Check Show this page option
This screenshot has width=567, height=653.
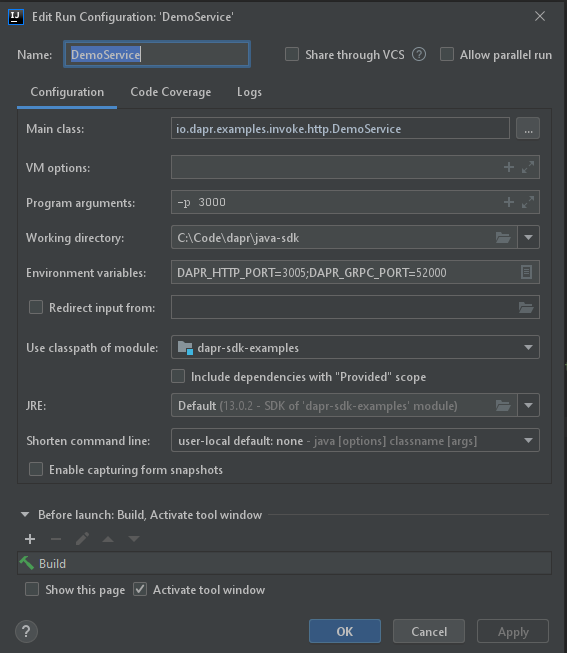click(x=32, y=589)
